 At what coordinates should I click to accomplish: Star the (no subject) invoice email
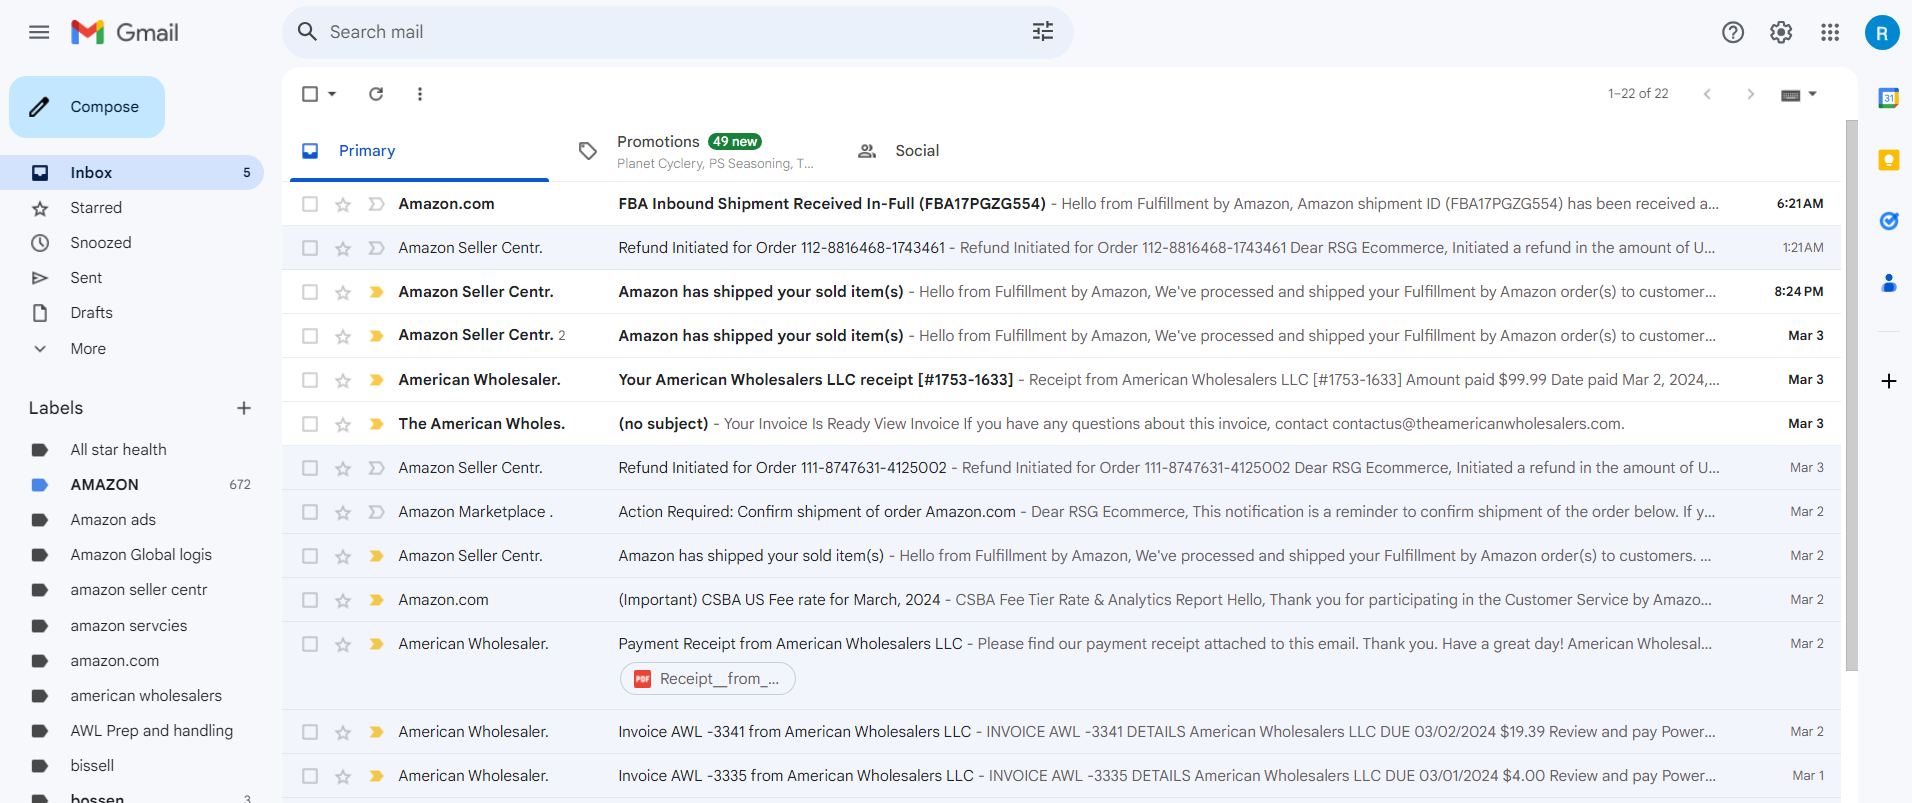(343, 424)
